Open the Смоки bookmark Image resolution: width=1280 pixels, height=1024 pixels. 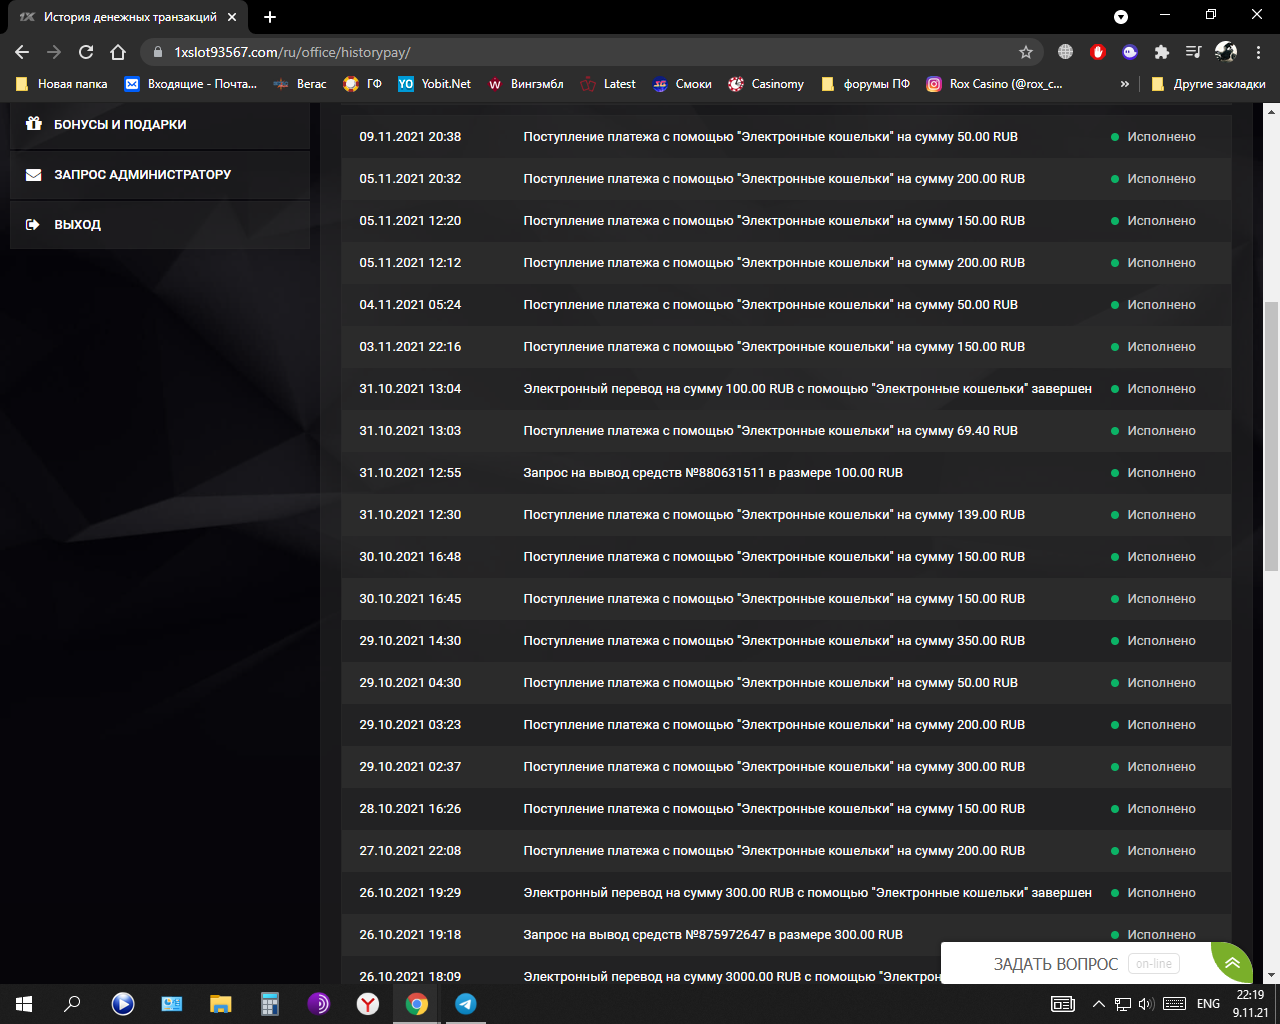tap(682, 84)
